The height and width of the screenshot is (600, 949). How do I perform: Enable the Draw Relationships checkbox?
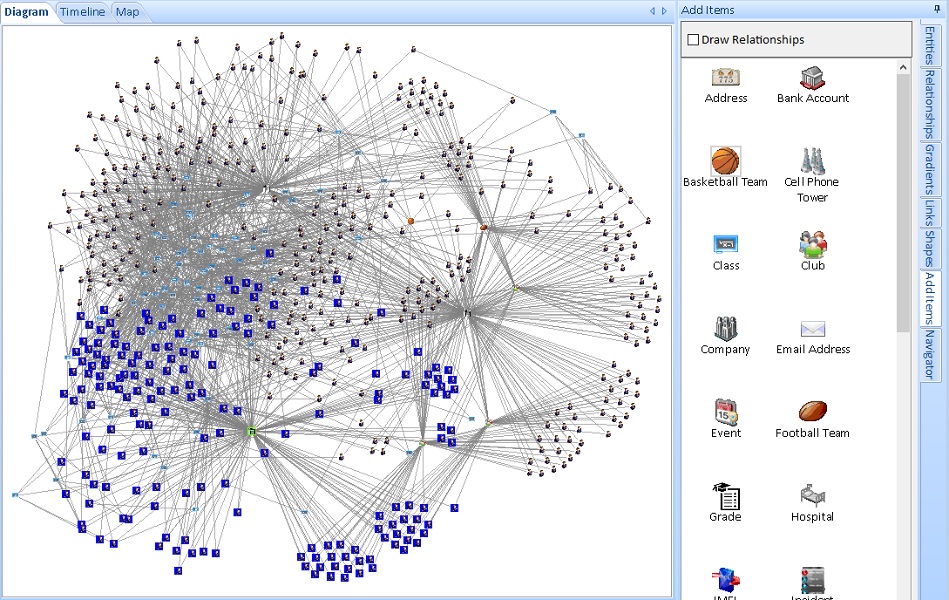coord(691,39)
